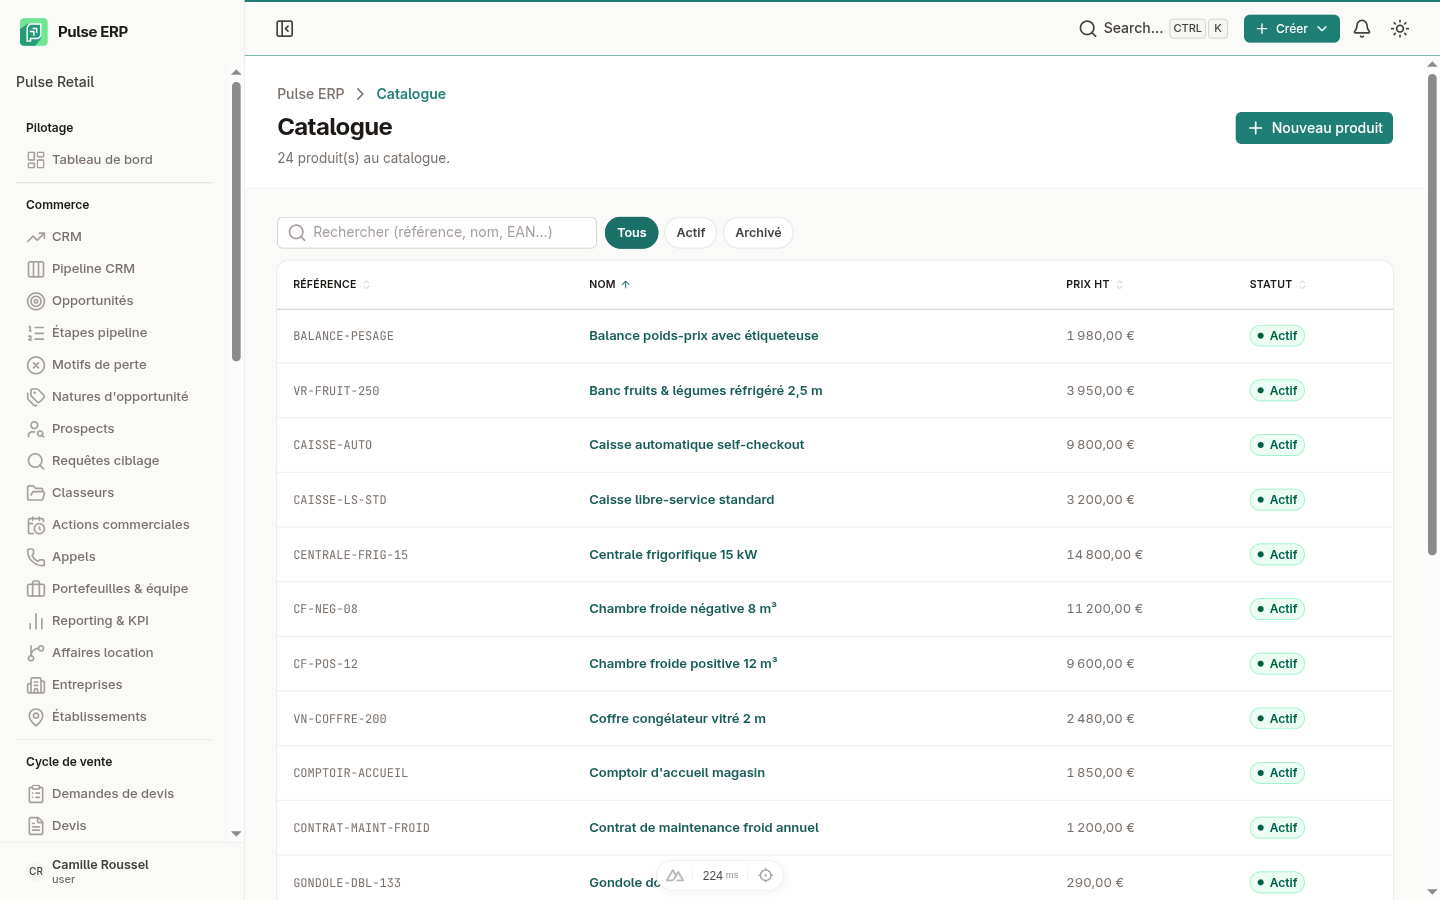Click the Requêtes ciblage magnifier icon
The image size is (1440, 900).
(36, 461)
